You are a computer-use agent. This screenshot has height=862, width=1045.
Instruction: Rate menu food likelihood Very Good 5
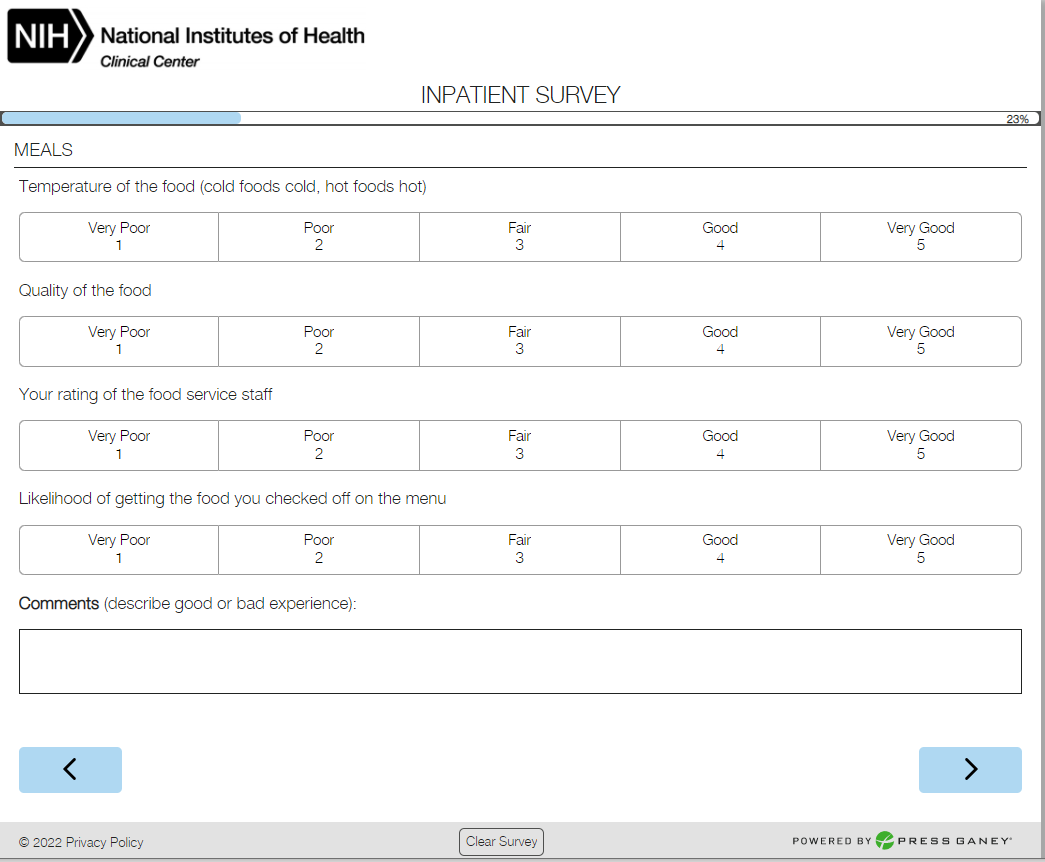coord(921,549)
